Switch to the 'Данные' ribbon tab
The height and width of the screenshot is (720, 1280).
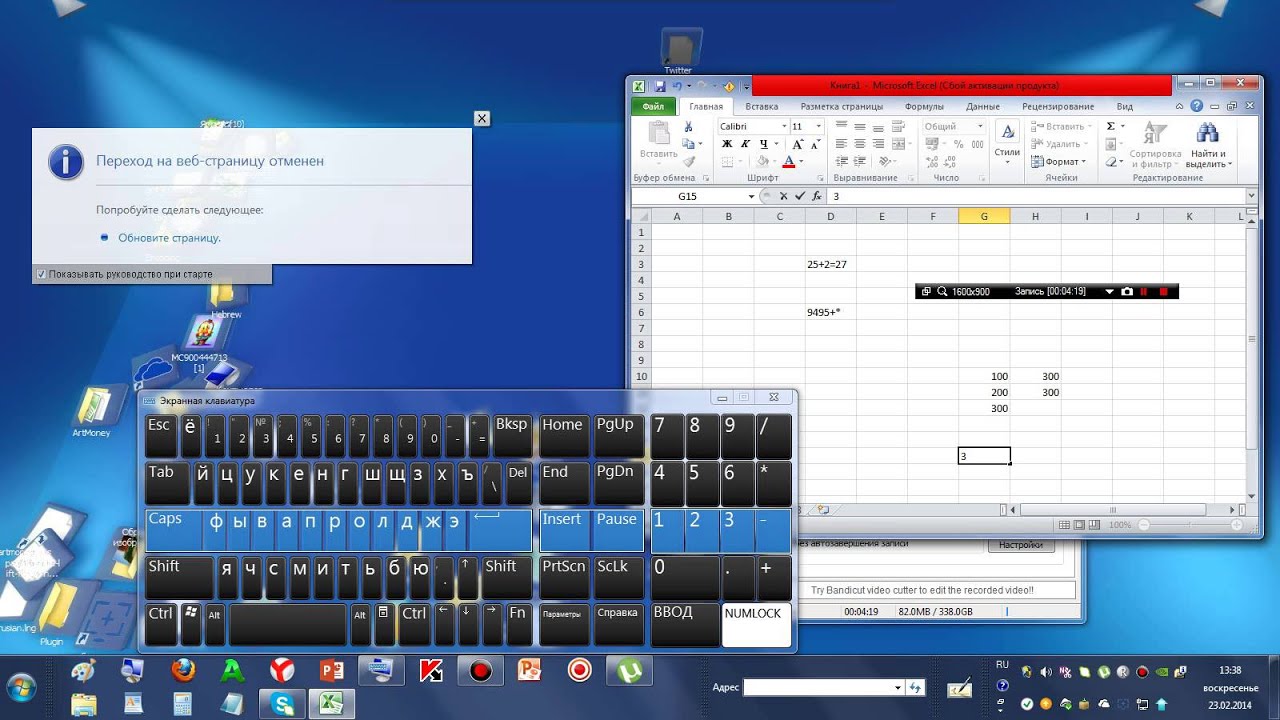[983, 106]
